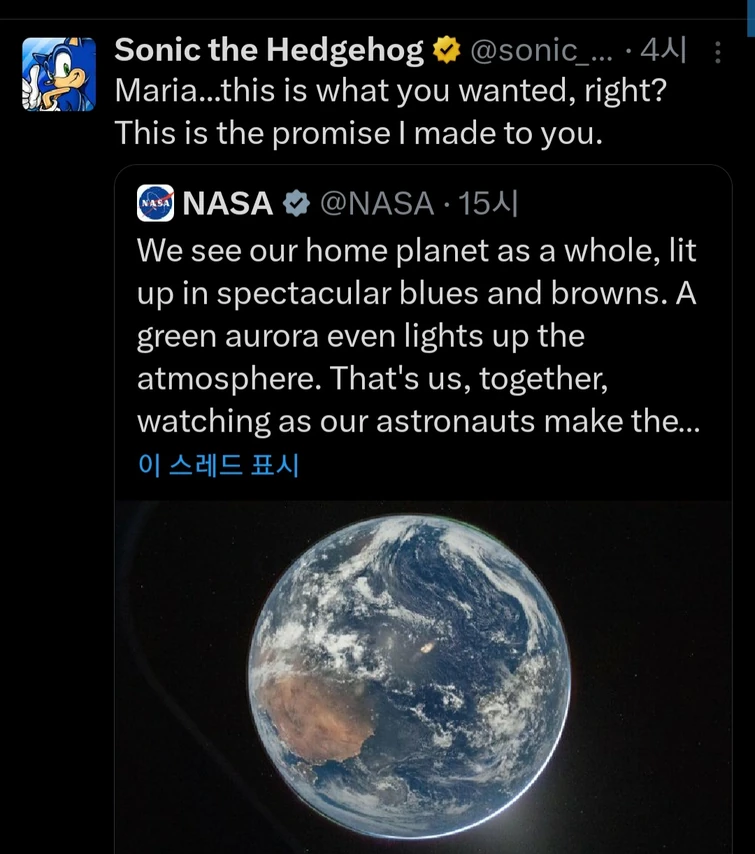755x854 pixels.
Task: Open the Earth photo in the quoted tweet
Action: (x=410, y=675)
